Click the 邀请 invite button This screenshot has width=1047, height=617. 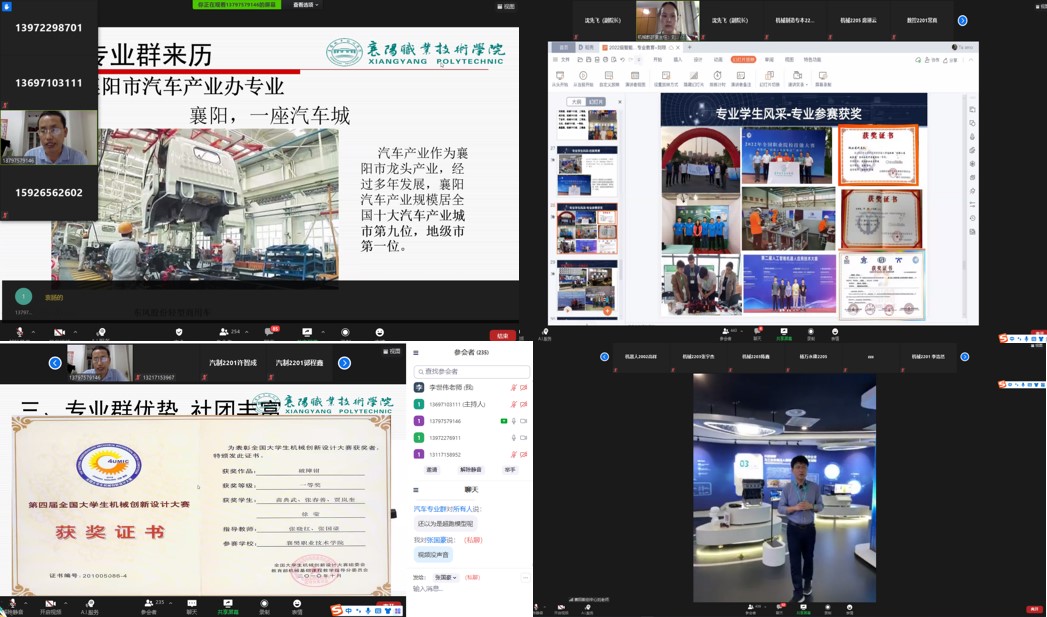[x=432, y=469]
